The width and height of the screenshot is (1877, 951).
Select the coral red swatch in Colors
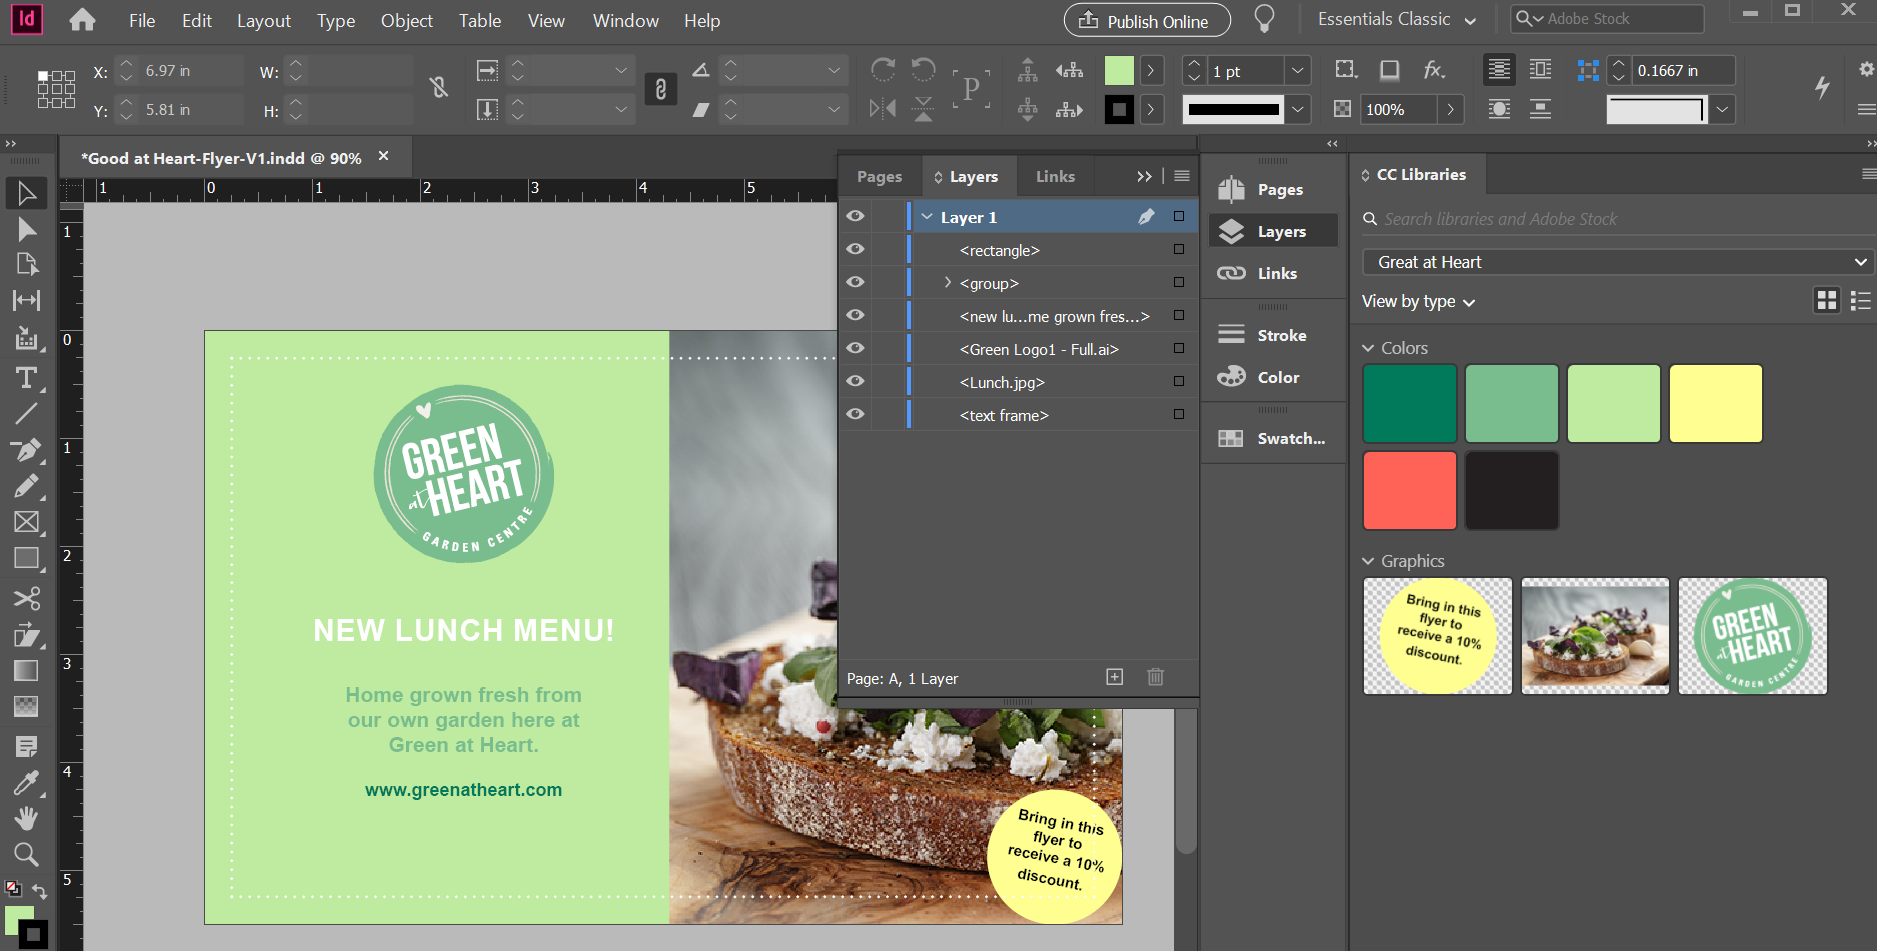[1409, 490]
